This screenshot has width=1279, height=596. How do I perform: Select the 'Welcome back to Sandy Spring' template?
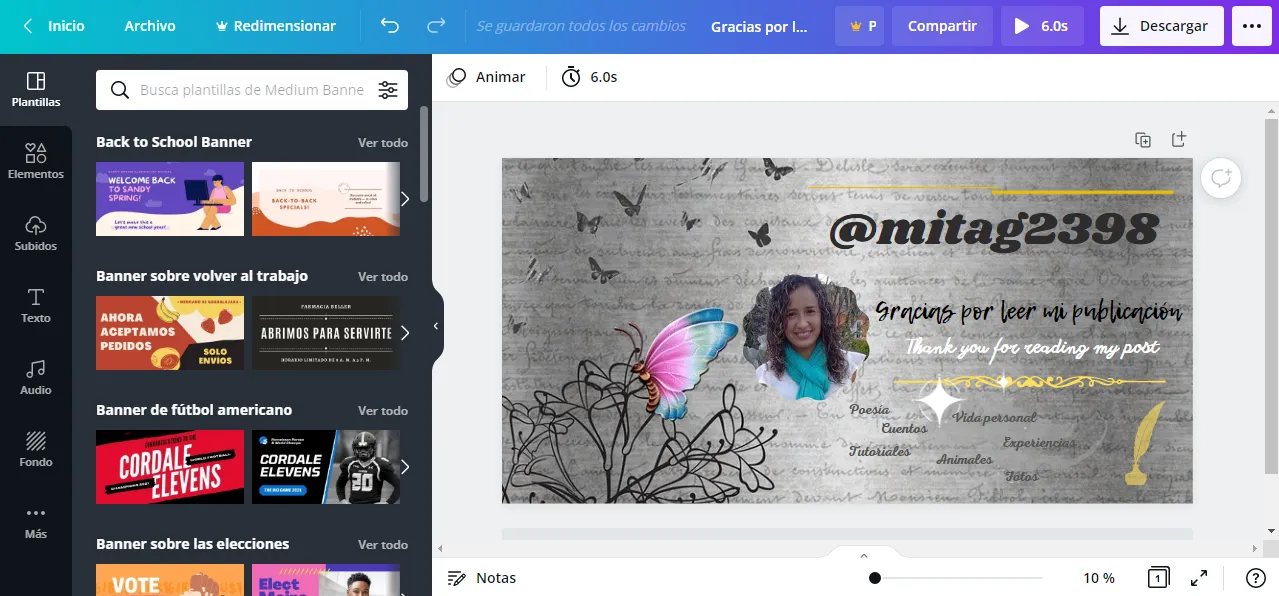click(170, 199)
